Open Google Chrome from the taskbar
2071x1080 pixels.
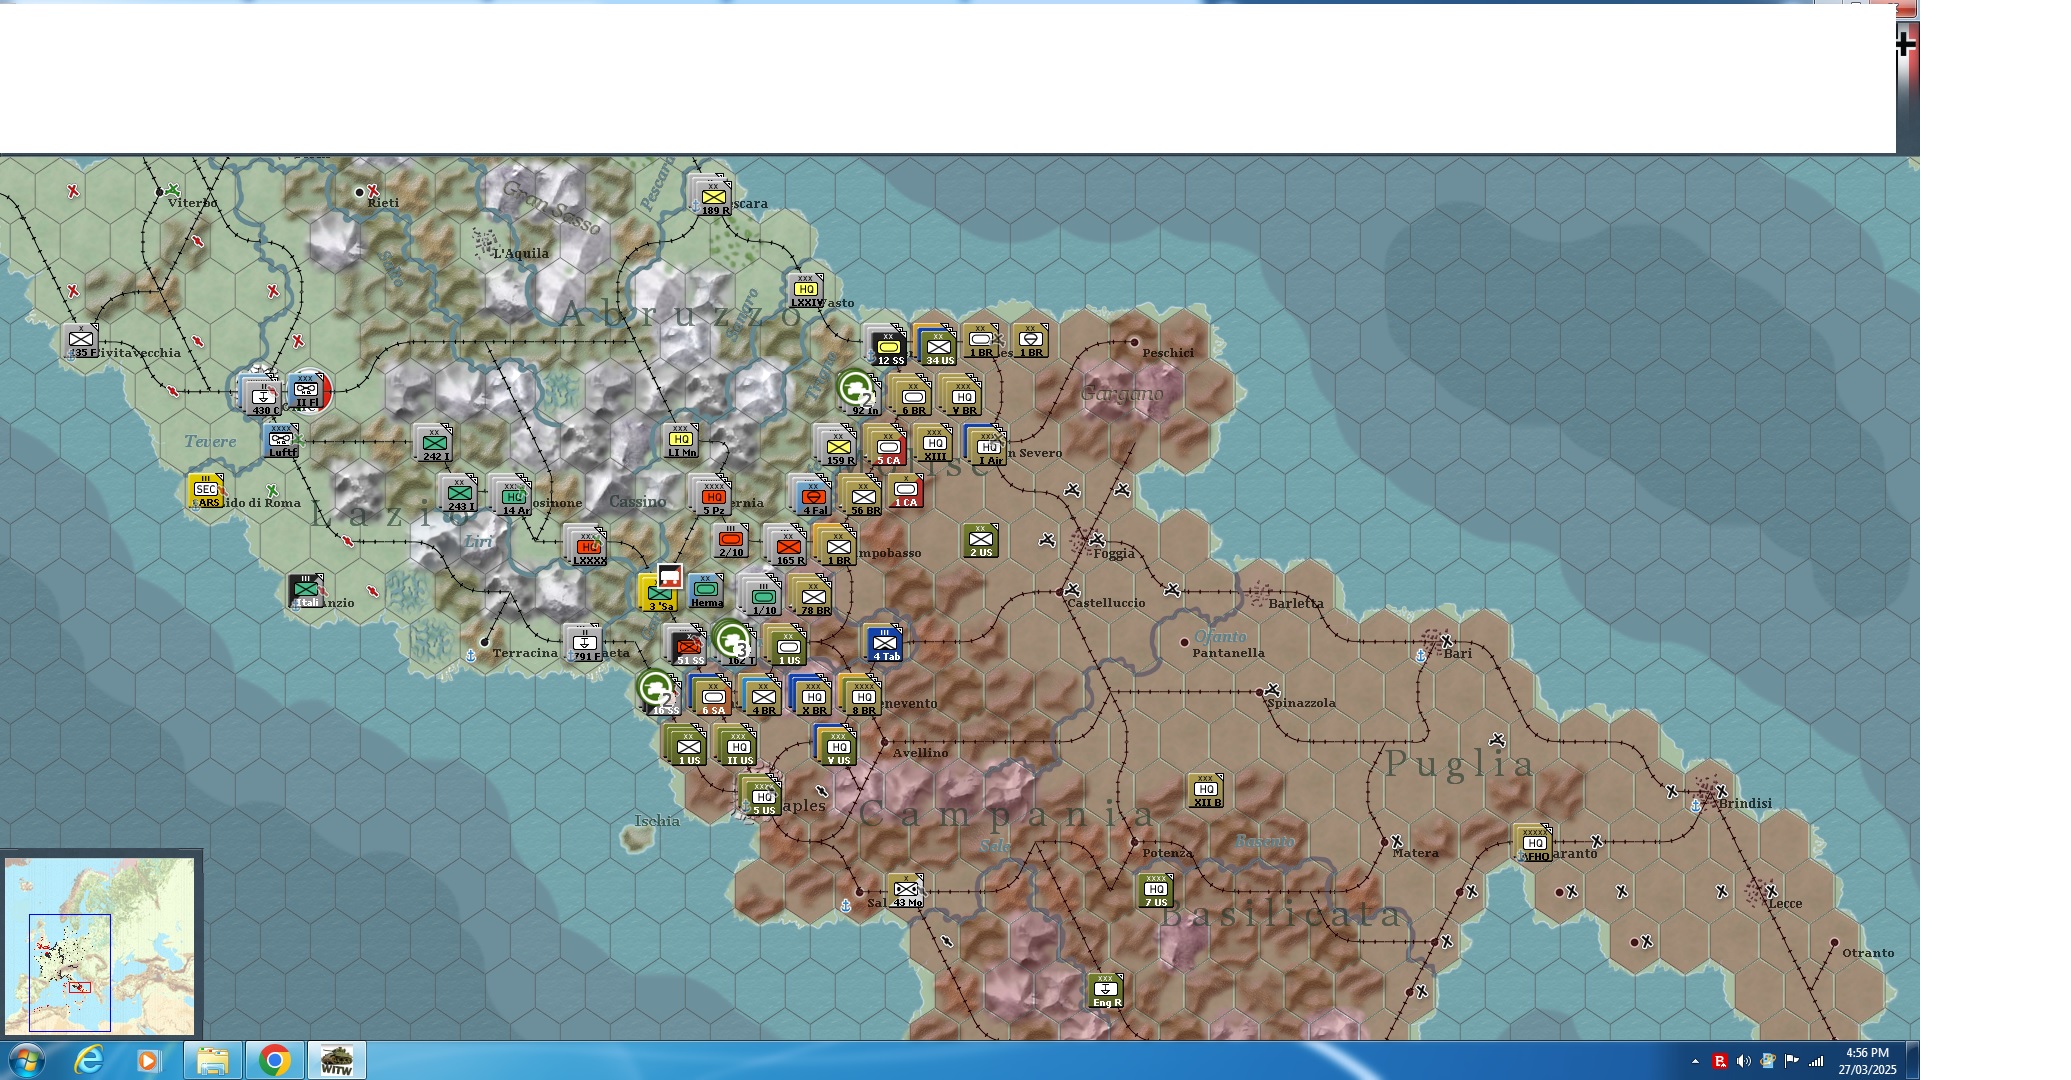click(274, 1060)
